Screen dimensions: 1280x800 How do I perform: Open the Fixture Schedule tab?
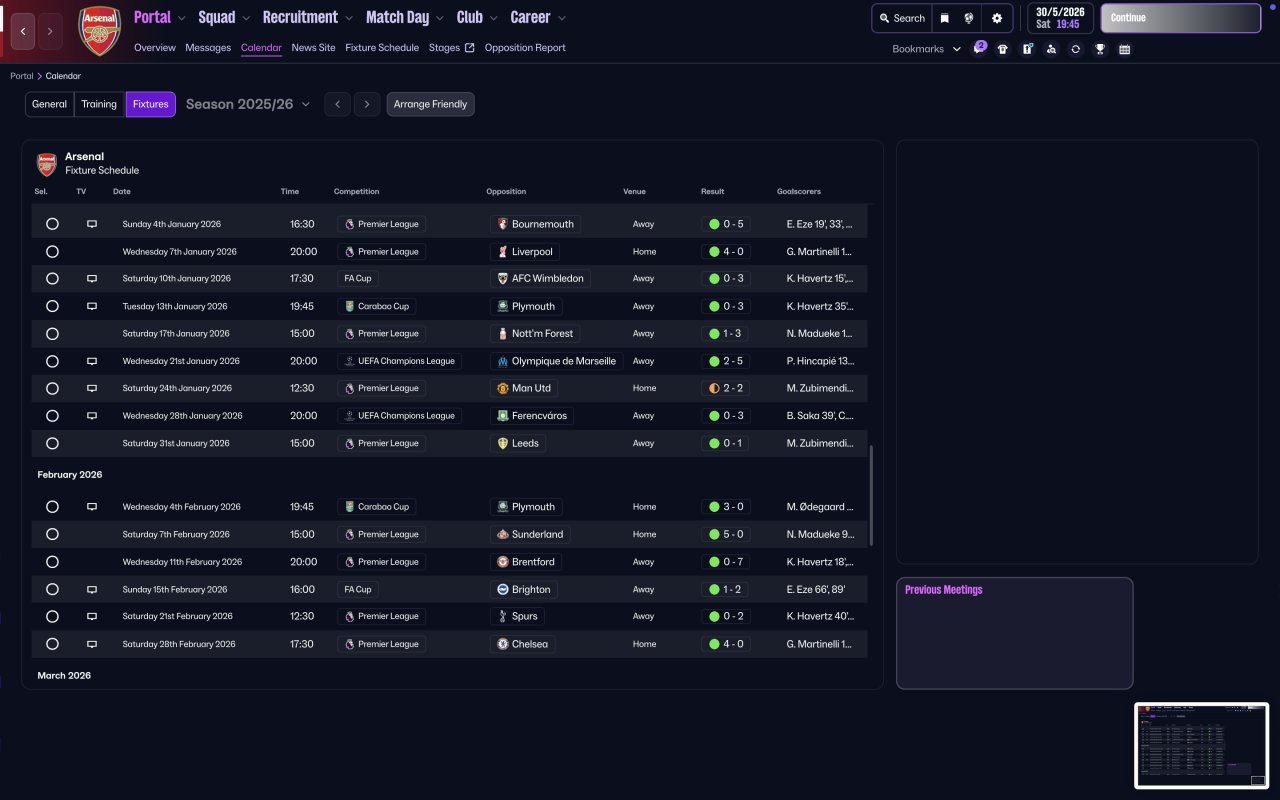[x=382, y=48]
